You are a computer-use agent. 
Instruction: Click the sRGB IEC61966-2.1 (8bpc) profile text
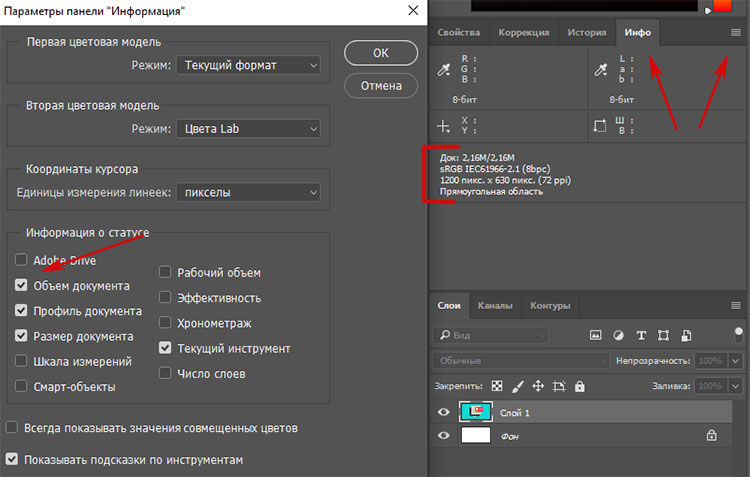pos(495,169)
